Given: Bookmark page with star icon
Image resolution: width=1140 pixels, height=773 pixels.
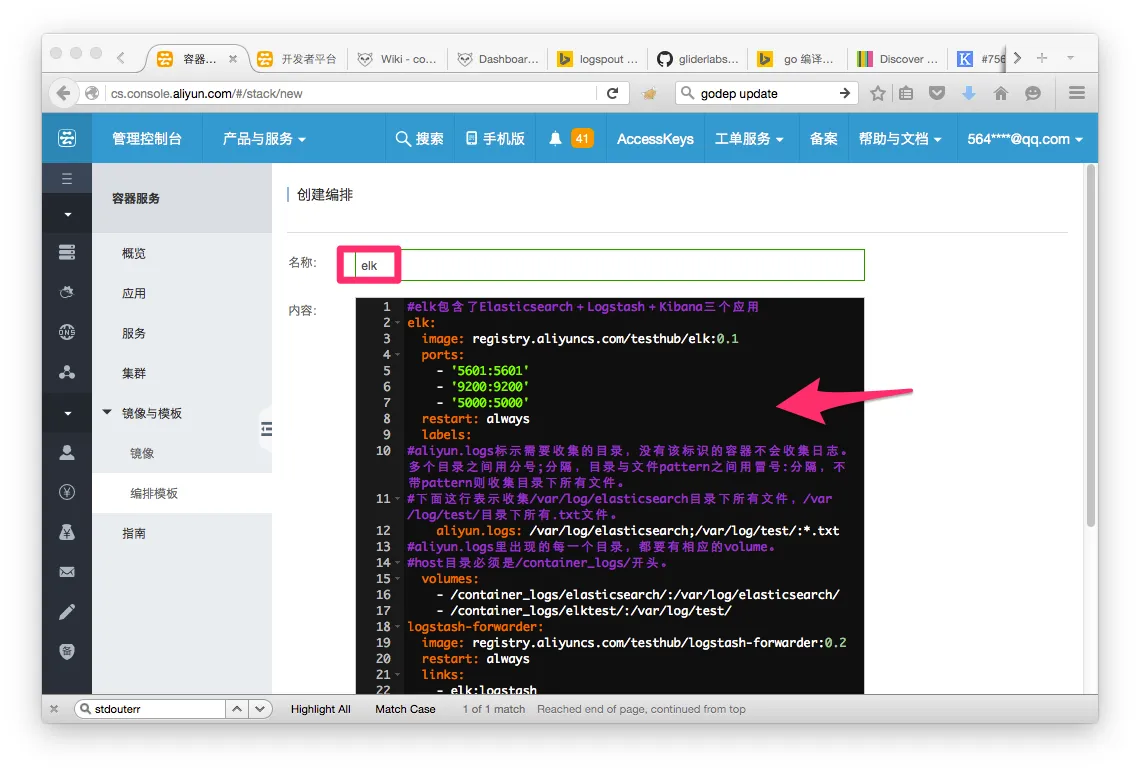Looking at the screenshot, I should (878, 93).
